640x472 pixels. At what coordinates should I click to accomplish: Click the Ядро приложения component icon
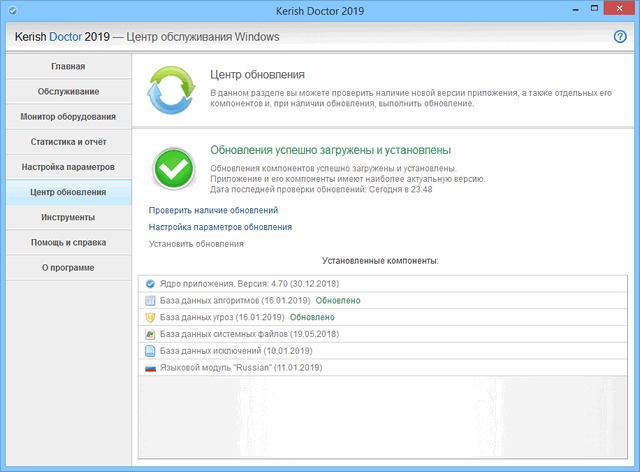[x=150, y=283]
